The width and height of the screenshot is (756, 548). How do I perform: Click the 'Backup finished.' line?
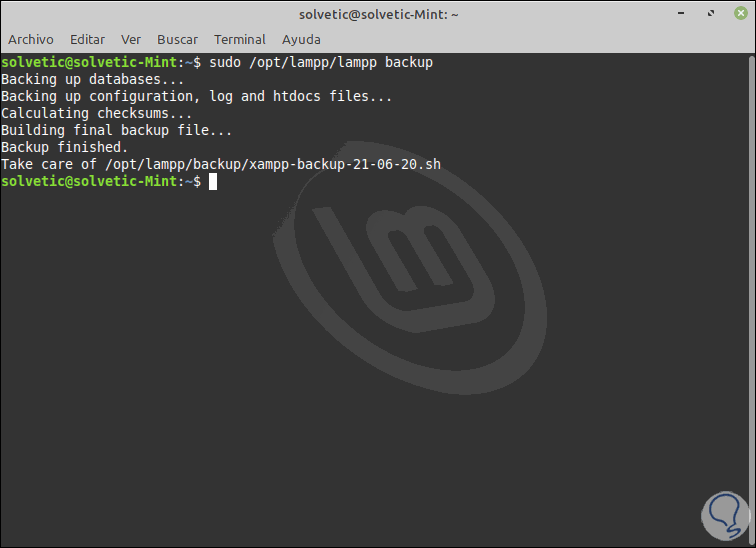coord(65,147)
